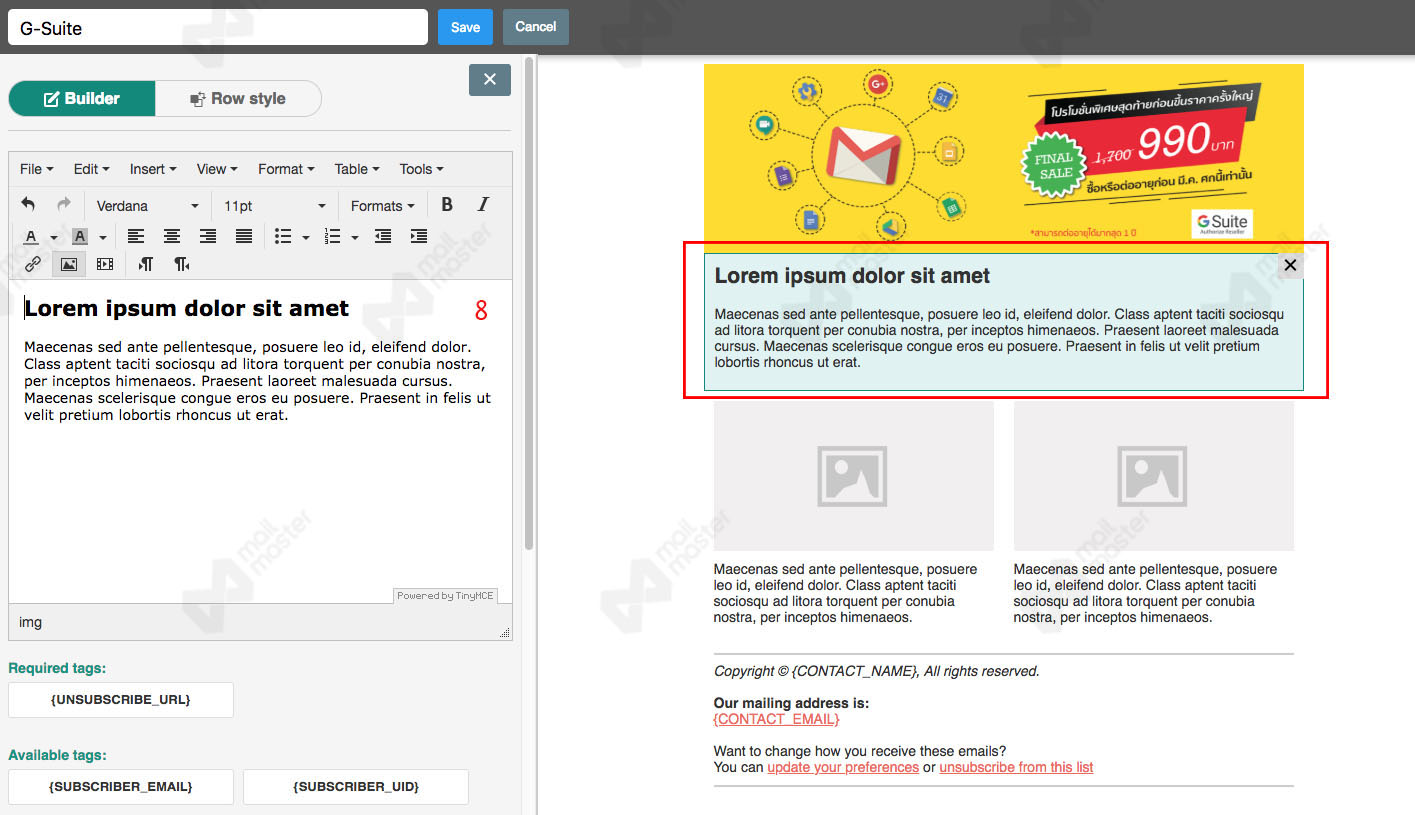The height and width of the screenshot is (815, 1415).
Task: Insert the {UNSUBSCRIBE_URL} tag
Action: click(120, 699)
